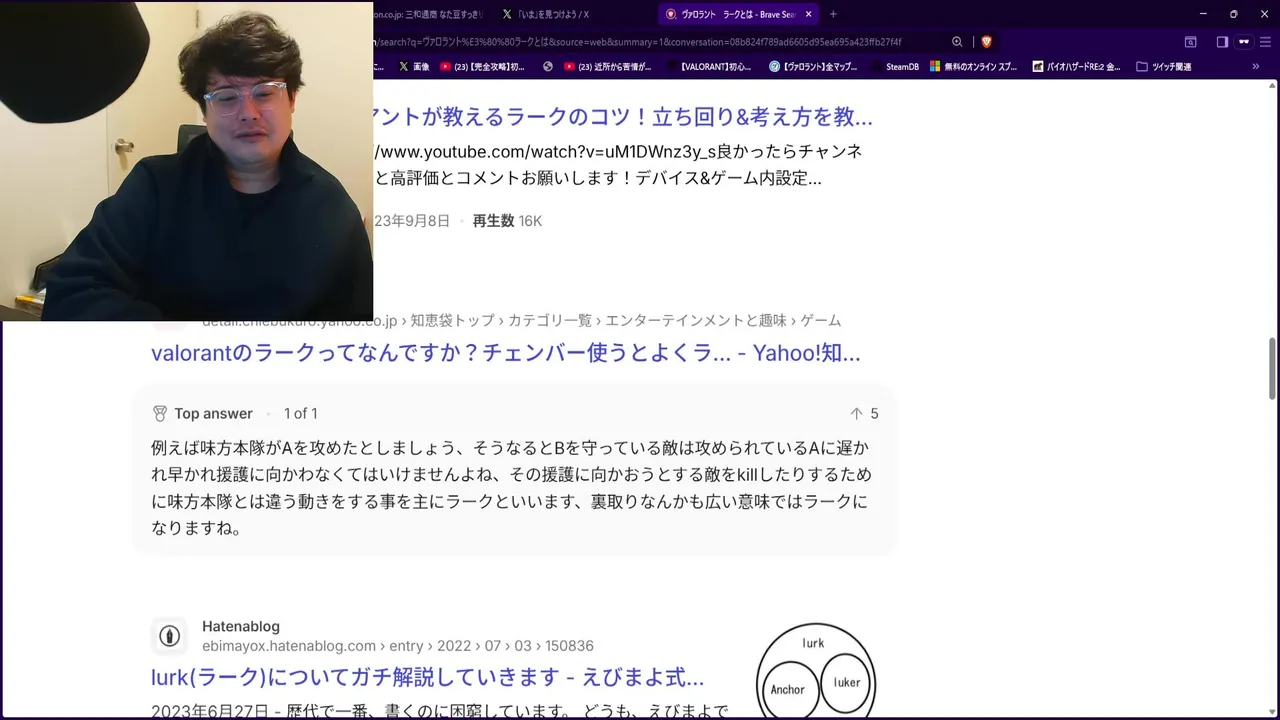This screenshot has width=1280, height=720.
Task: Open the 【VALORANT】初心 bookmark
Action: [x=711, y=67]
